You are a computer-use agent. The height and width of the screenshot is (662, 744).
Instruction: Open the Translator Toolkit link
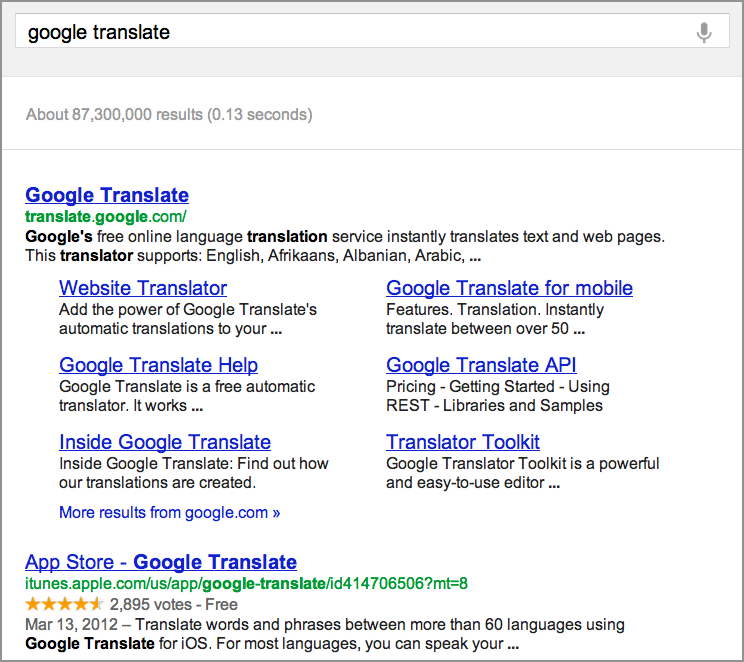tap(463, 442)
